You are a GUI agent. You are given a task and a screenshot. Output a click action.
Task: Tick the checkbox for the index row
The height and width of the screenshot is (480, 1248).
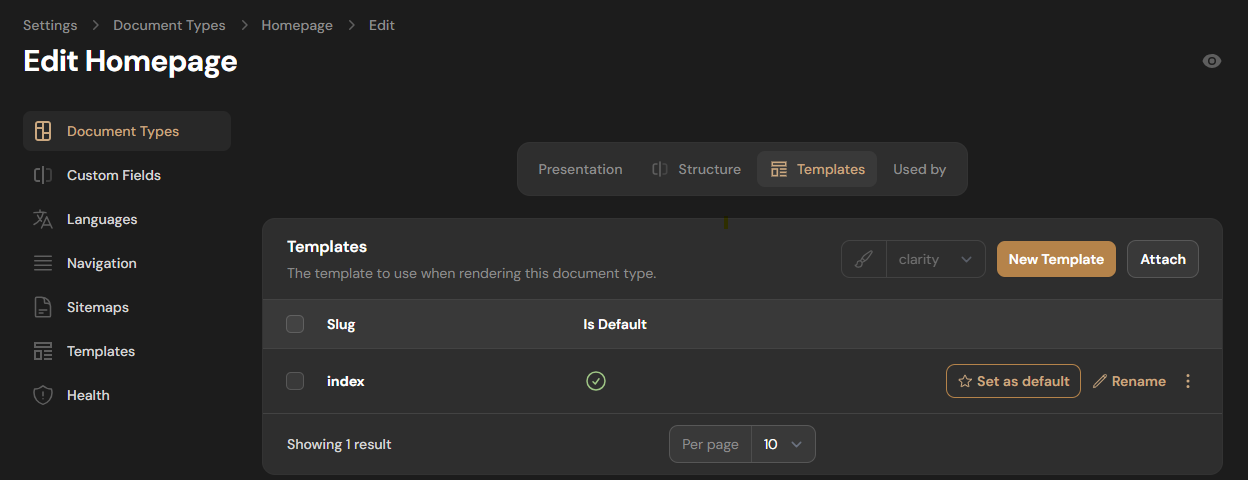click(x=295, y=381)
